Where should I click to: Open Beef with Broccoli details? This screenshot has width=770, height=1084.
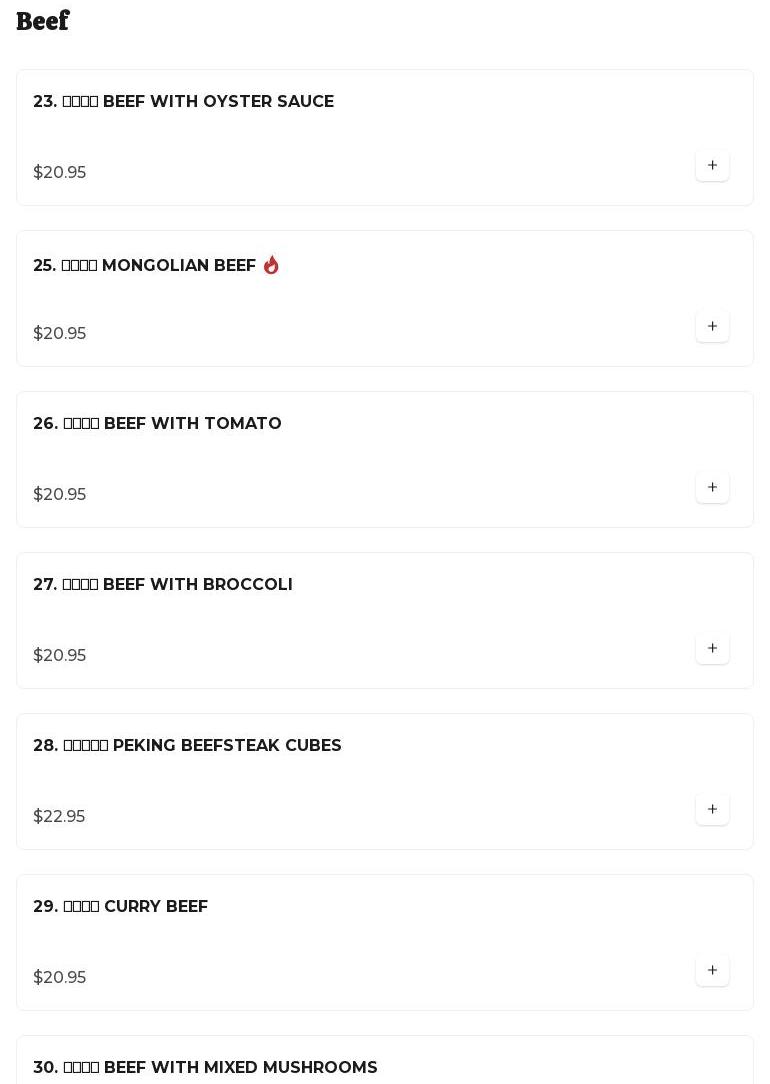(163, 585)
